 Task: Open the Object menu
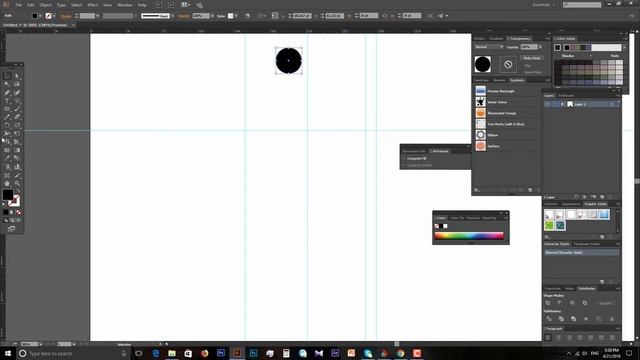click(45, 5)
